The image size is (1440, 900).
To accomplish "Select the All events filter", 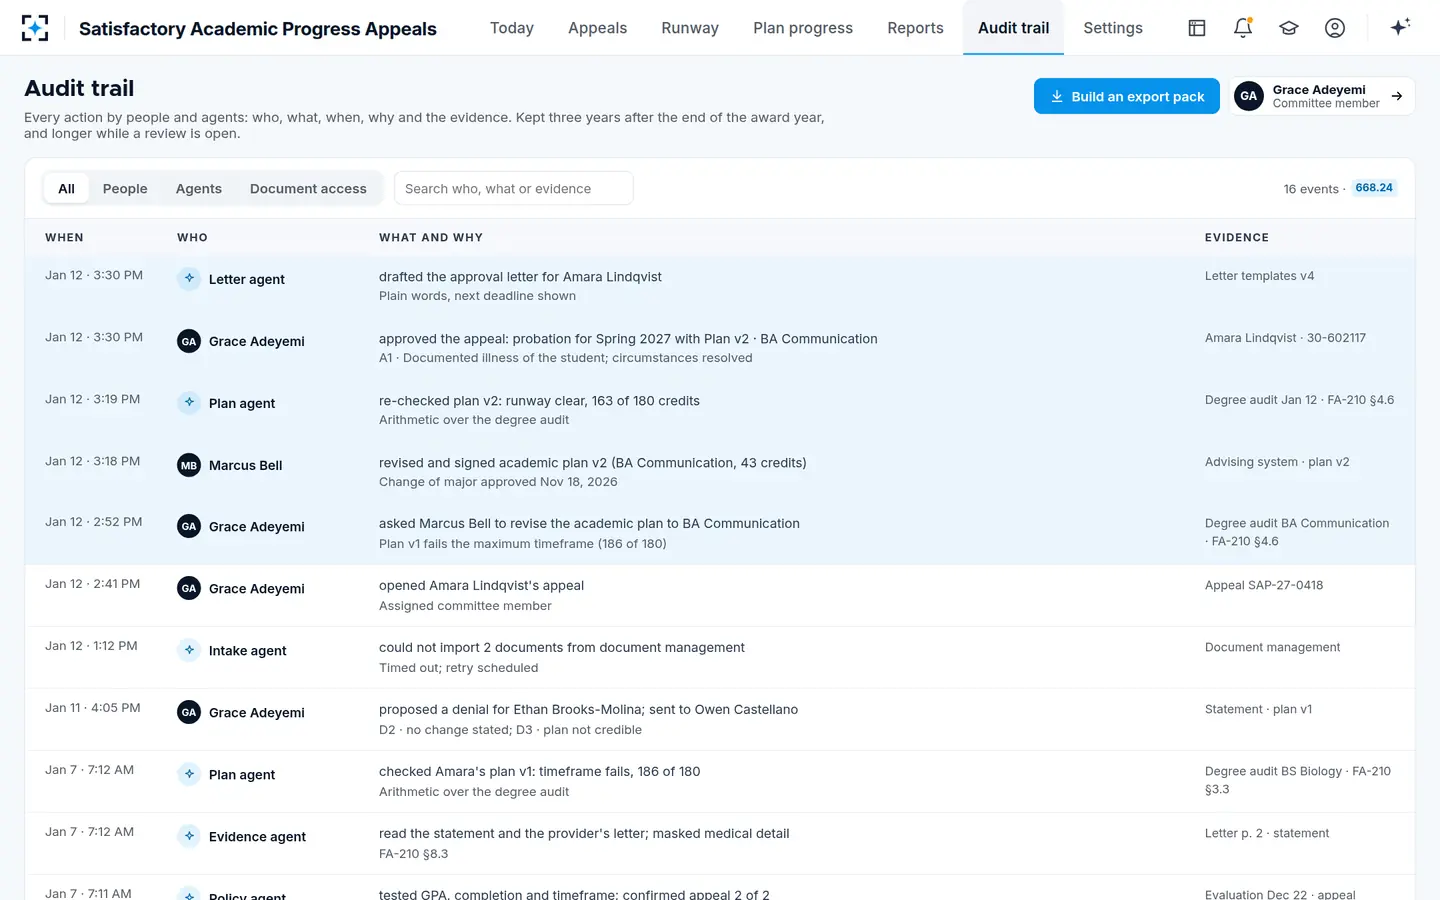I will coord(66,188).
